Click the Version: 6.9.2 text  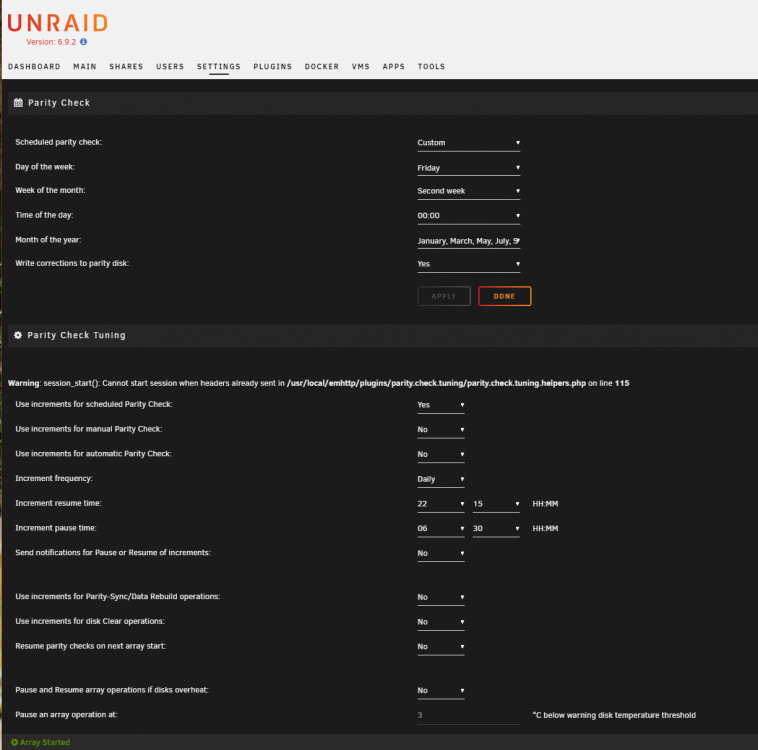[x=51, y=42]
